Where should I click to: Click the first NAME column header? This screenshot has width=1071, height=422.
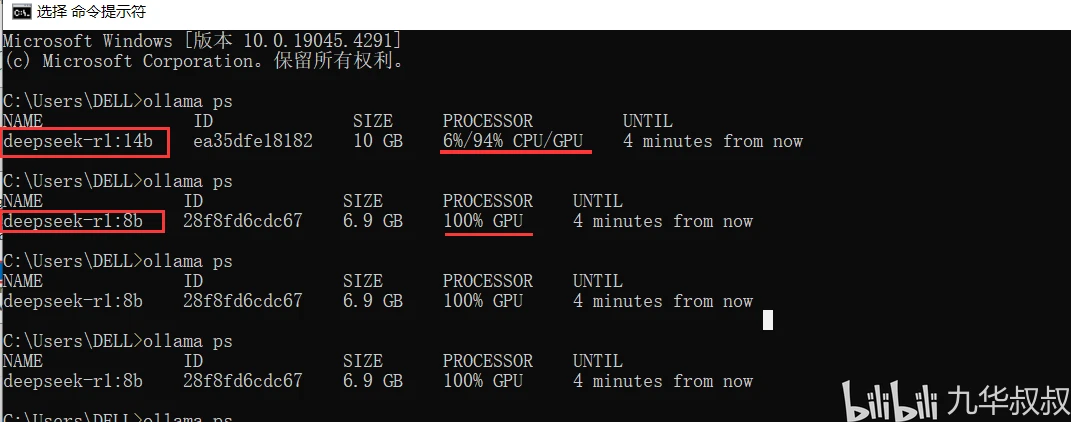click(23, 121)
